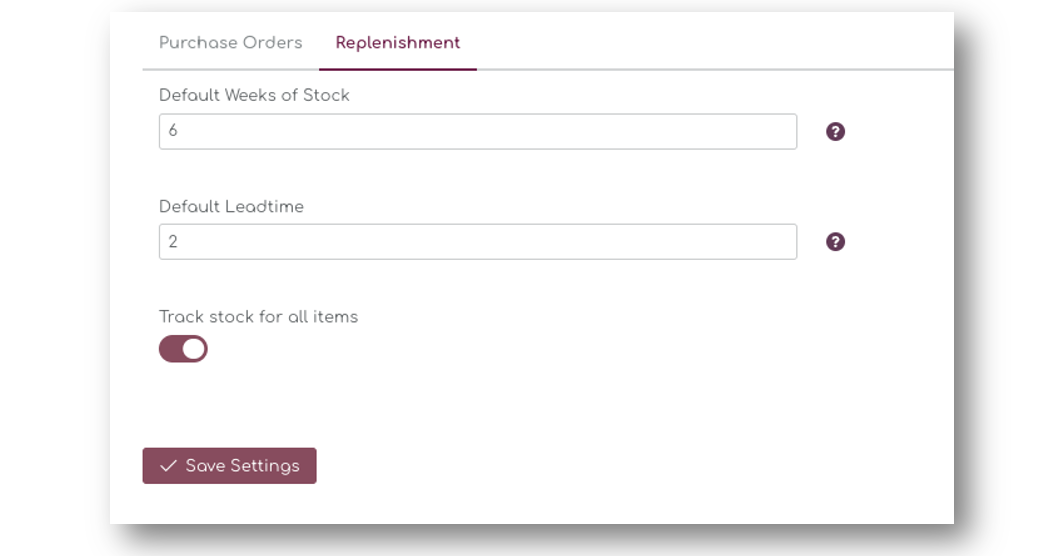Focus the Default Weeks of Stock field
Screen dimensions: 1050x556
pyautogui.click(x=477, y=131)
